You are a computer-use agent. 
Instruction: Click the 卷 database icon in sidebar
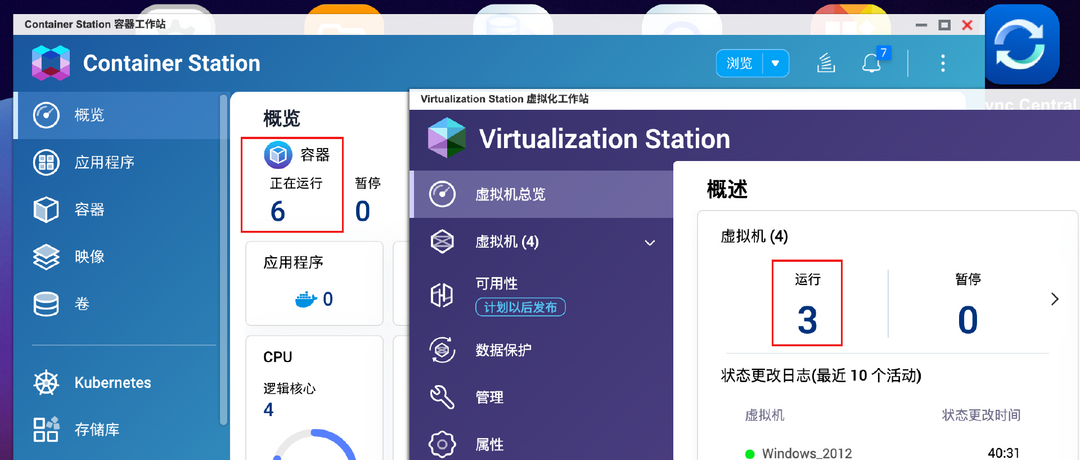pyautogui.click(x=46, y=304)
